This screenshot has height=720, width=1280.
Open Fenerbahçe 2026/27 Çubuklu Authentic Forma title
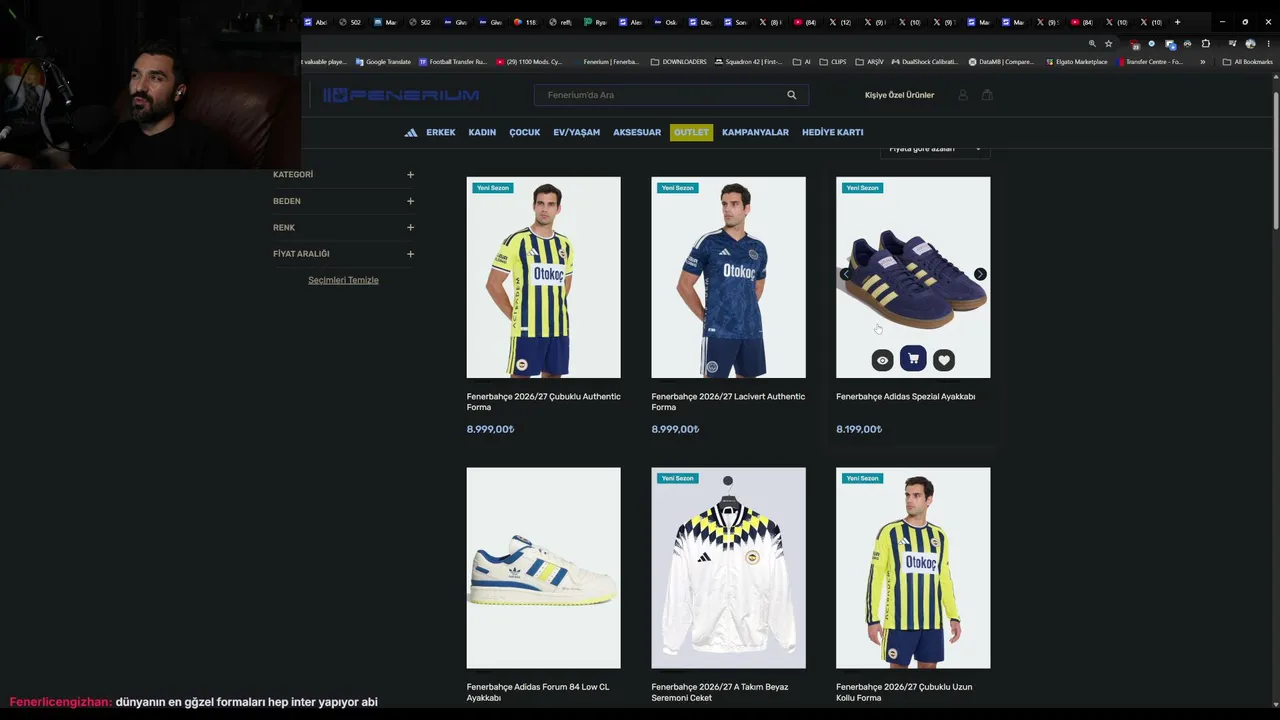pyautogui.click(x=543, y=402)
